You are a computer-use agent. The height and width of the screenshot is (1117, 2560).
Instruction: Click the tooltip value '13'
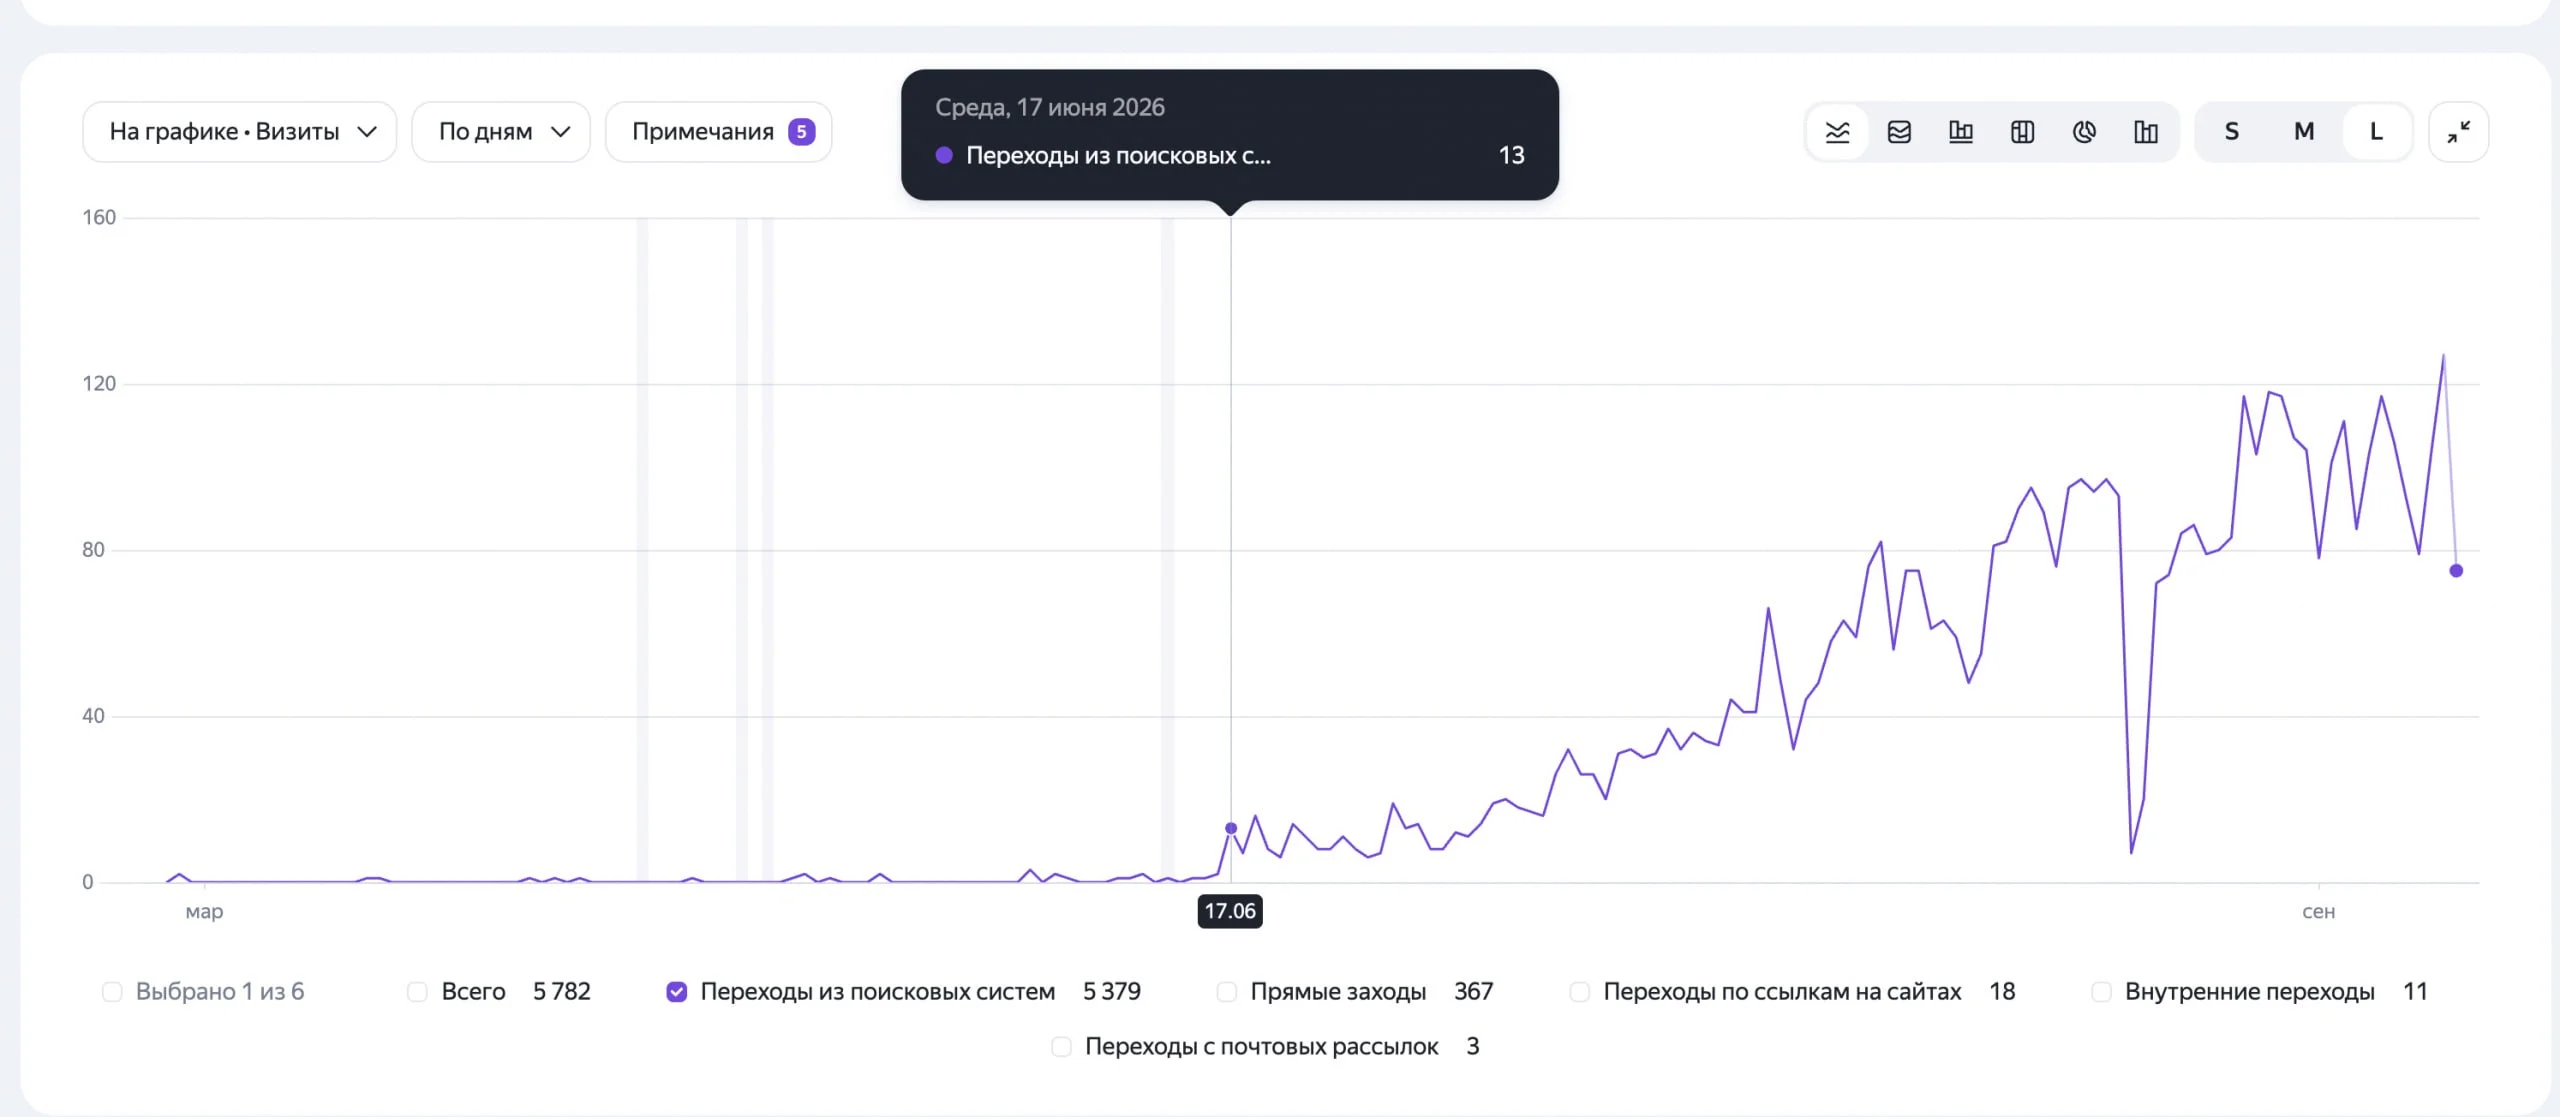click(x=1511, y=155)
